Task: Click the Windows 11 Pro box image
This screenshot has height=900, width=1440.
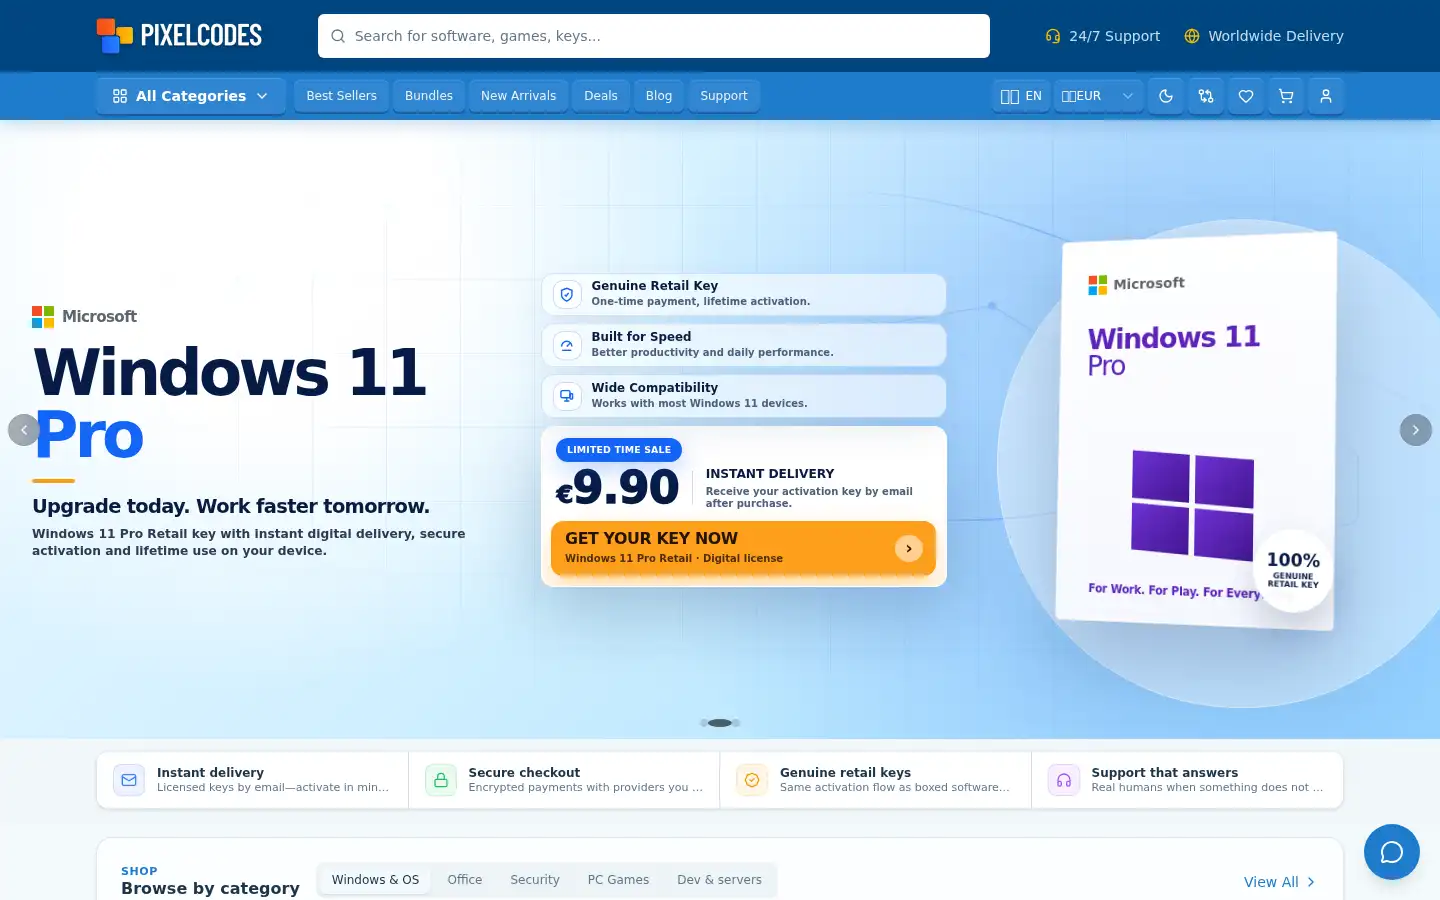Action: (x=1196, y=431)
